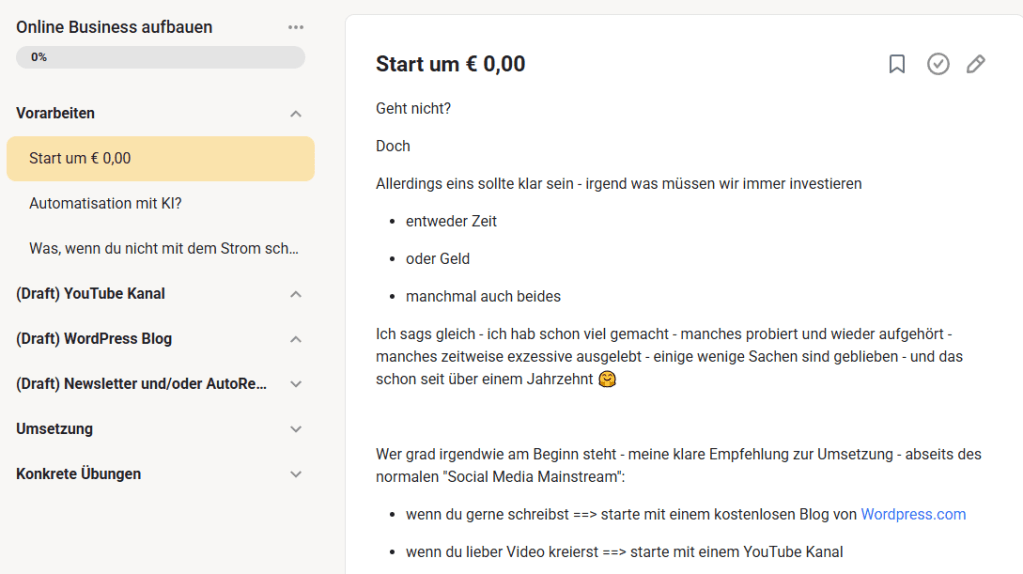
Task: Click the 0% course progress bar
Action: [160, 57]
